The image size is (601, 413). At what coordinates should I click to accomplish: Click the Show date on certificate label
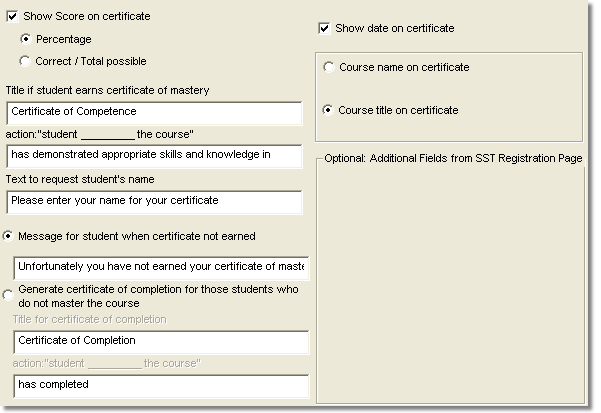tap(395, 28)
